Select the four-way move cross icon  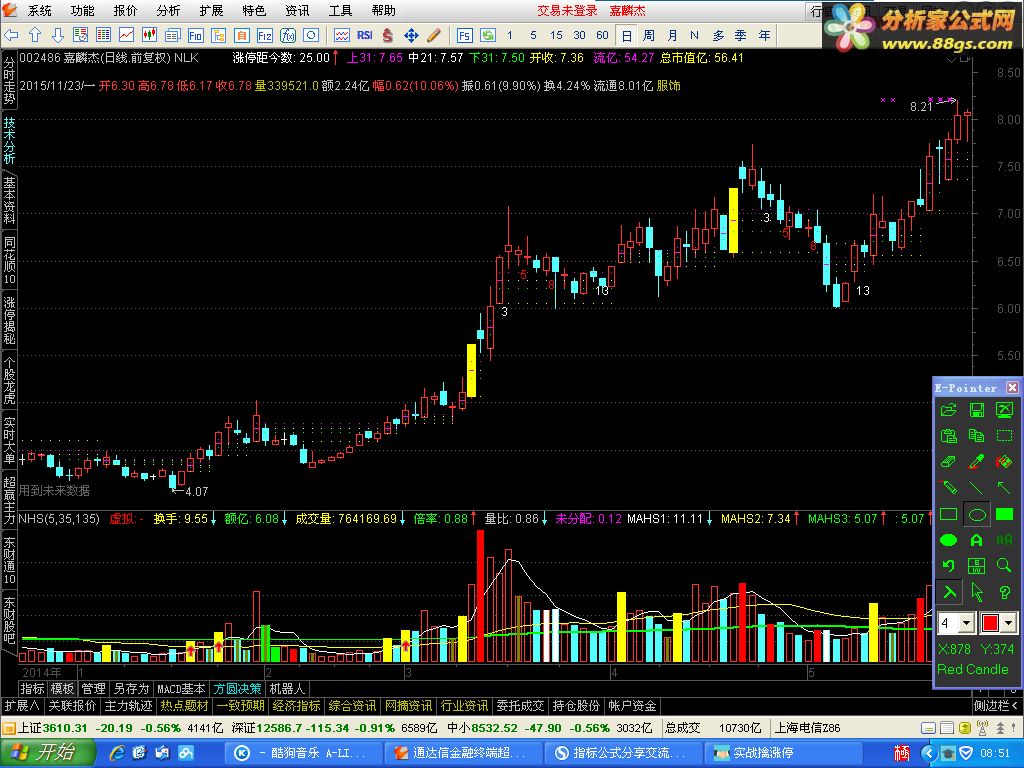[411, 35]
